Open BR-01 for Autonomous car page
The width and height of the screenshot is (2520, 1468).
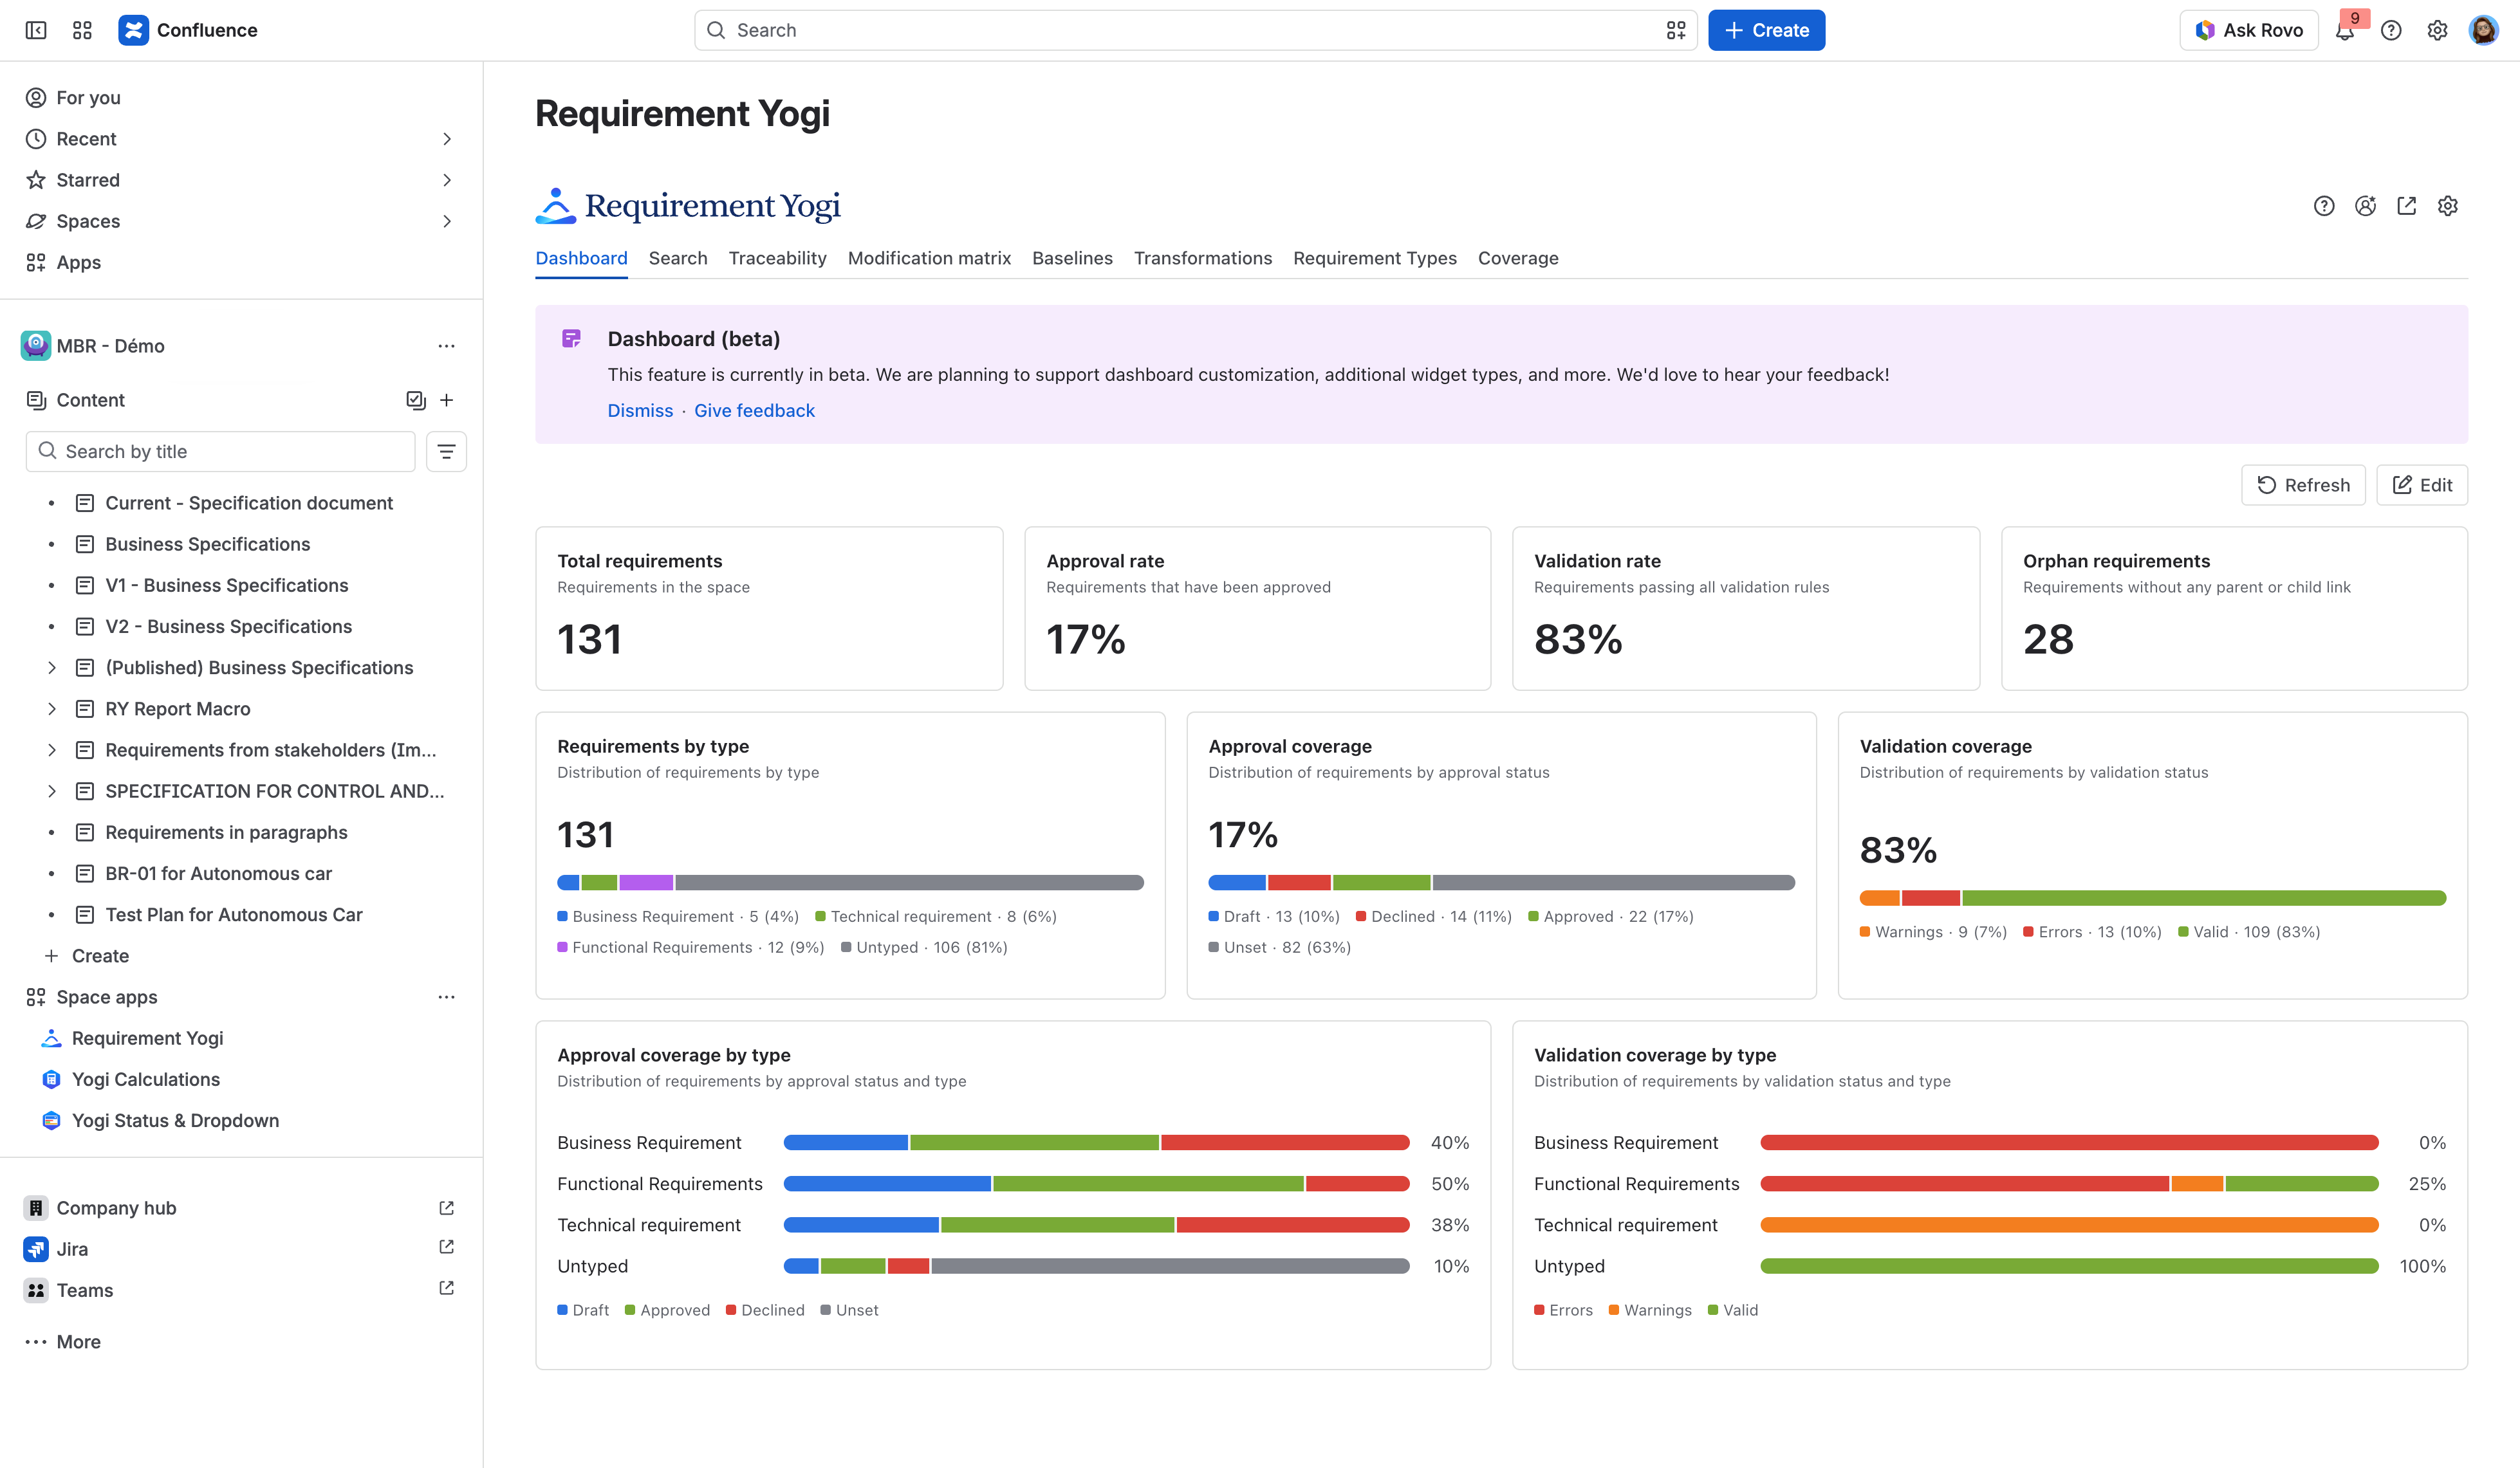pyautogui.click(x=218, y=874)
